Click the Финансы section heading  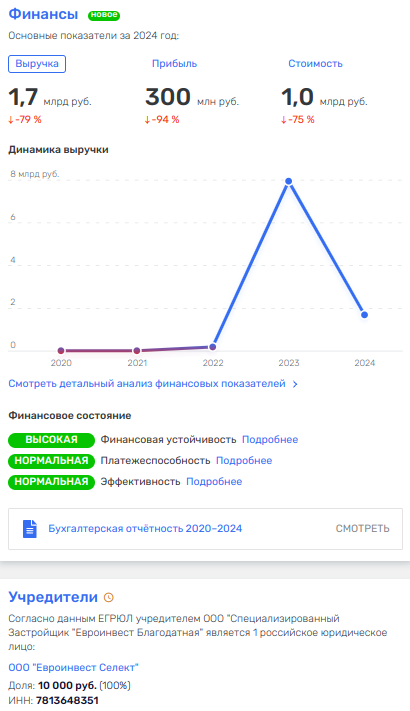point(43,14)
